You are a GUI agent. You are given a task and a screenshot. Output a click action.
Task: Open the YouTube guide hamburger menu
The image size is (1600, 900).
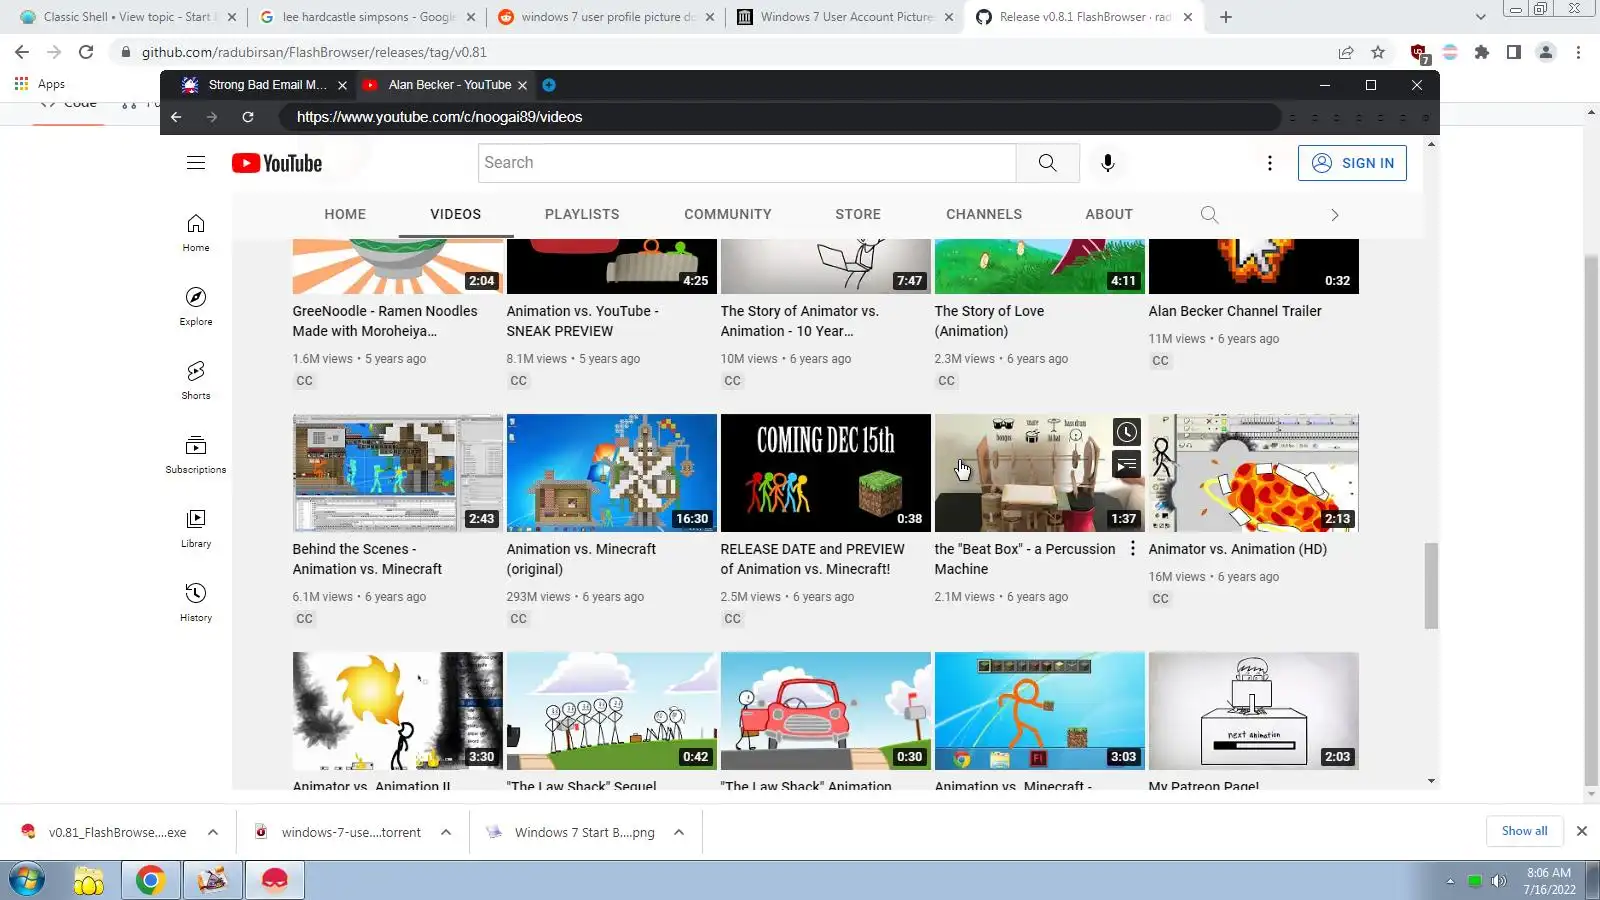196,163
